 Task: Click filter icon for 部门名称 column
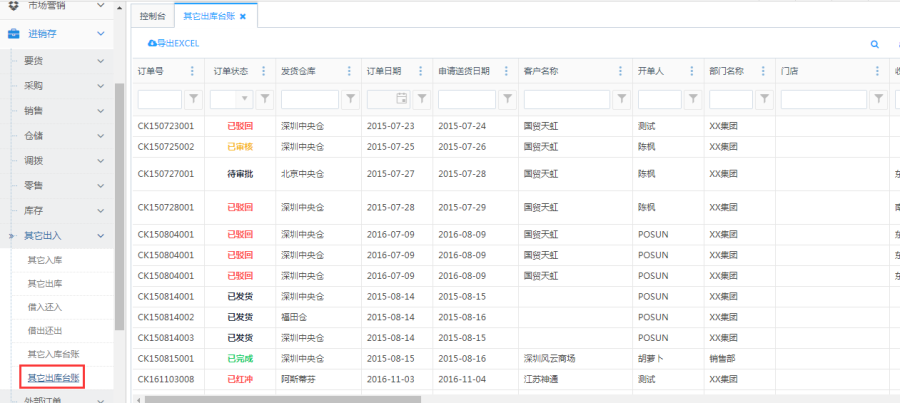[x=764, y=99]
